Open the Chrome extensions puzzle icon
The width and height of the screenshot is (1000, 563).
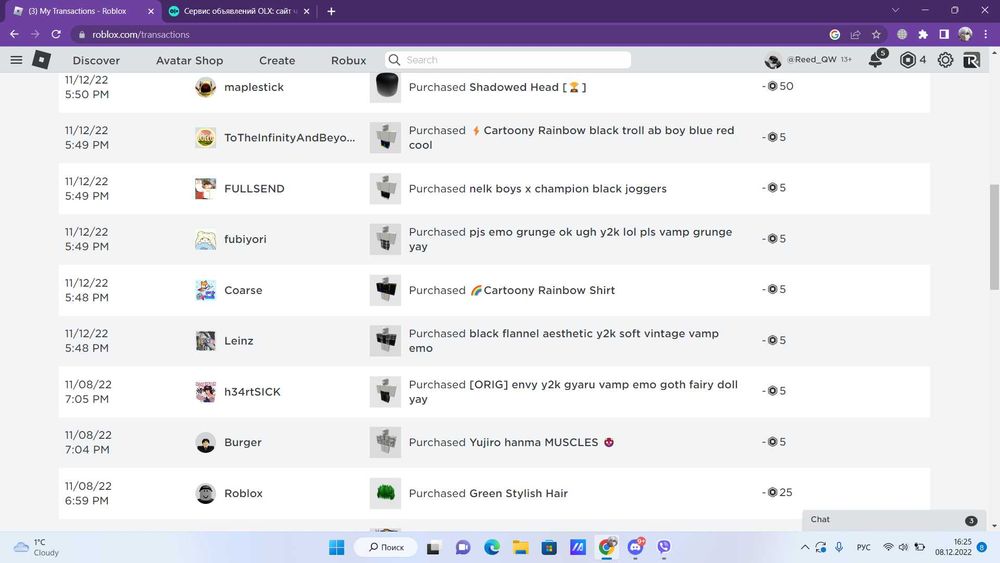(x=923, y=34)
